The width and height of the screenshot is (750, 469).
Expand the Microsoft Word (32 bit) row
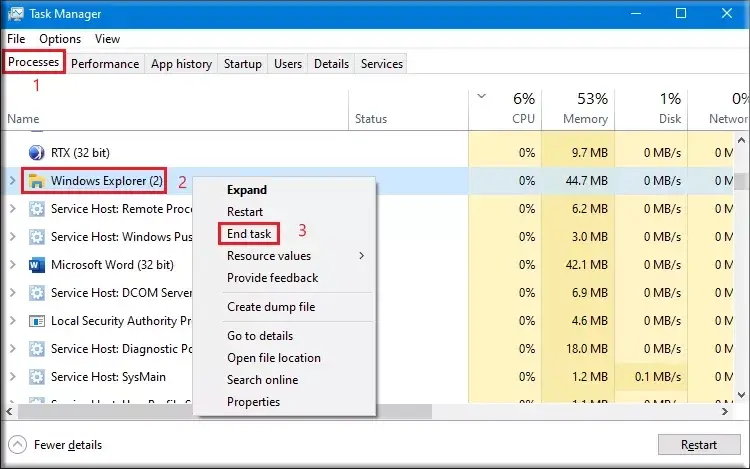pos(12,265)
